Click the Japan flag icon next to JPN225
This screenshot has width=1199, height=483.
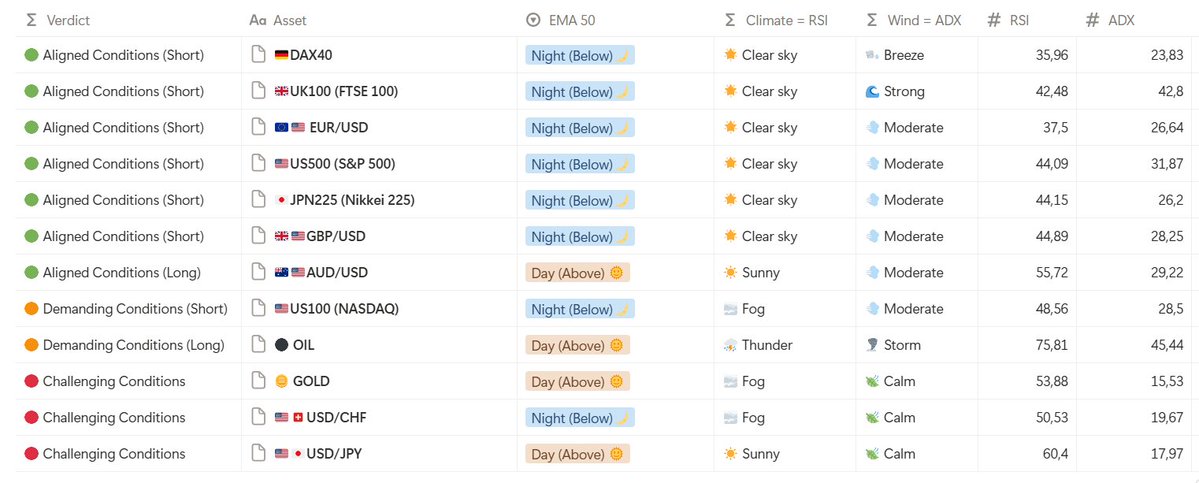click(x=281, y=200)
